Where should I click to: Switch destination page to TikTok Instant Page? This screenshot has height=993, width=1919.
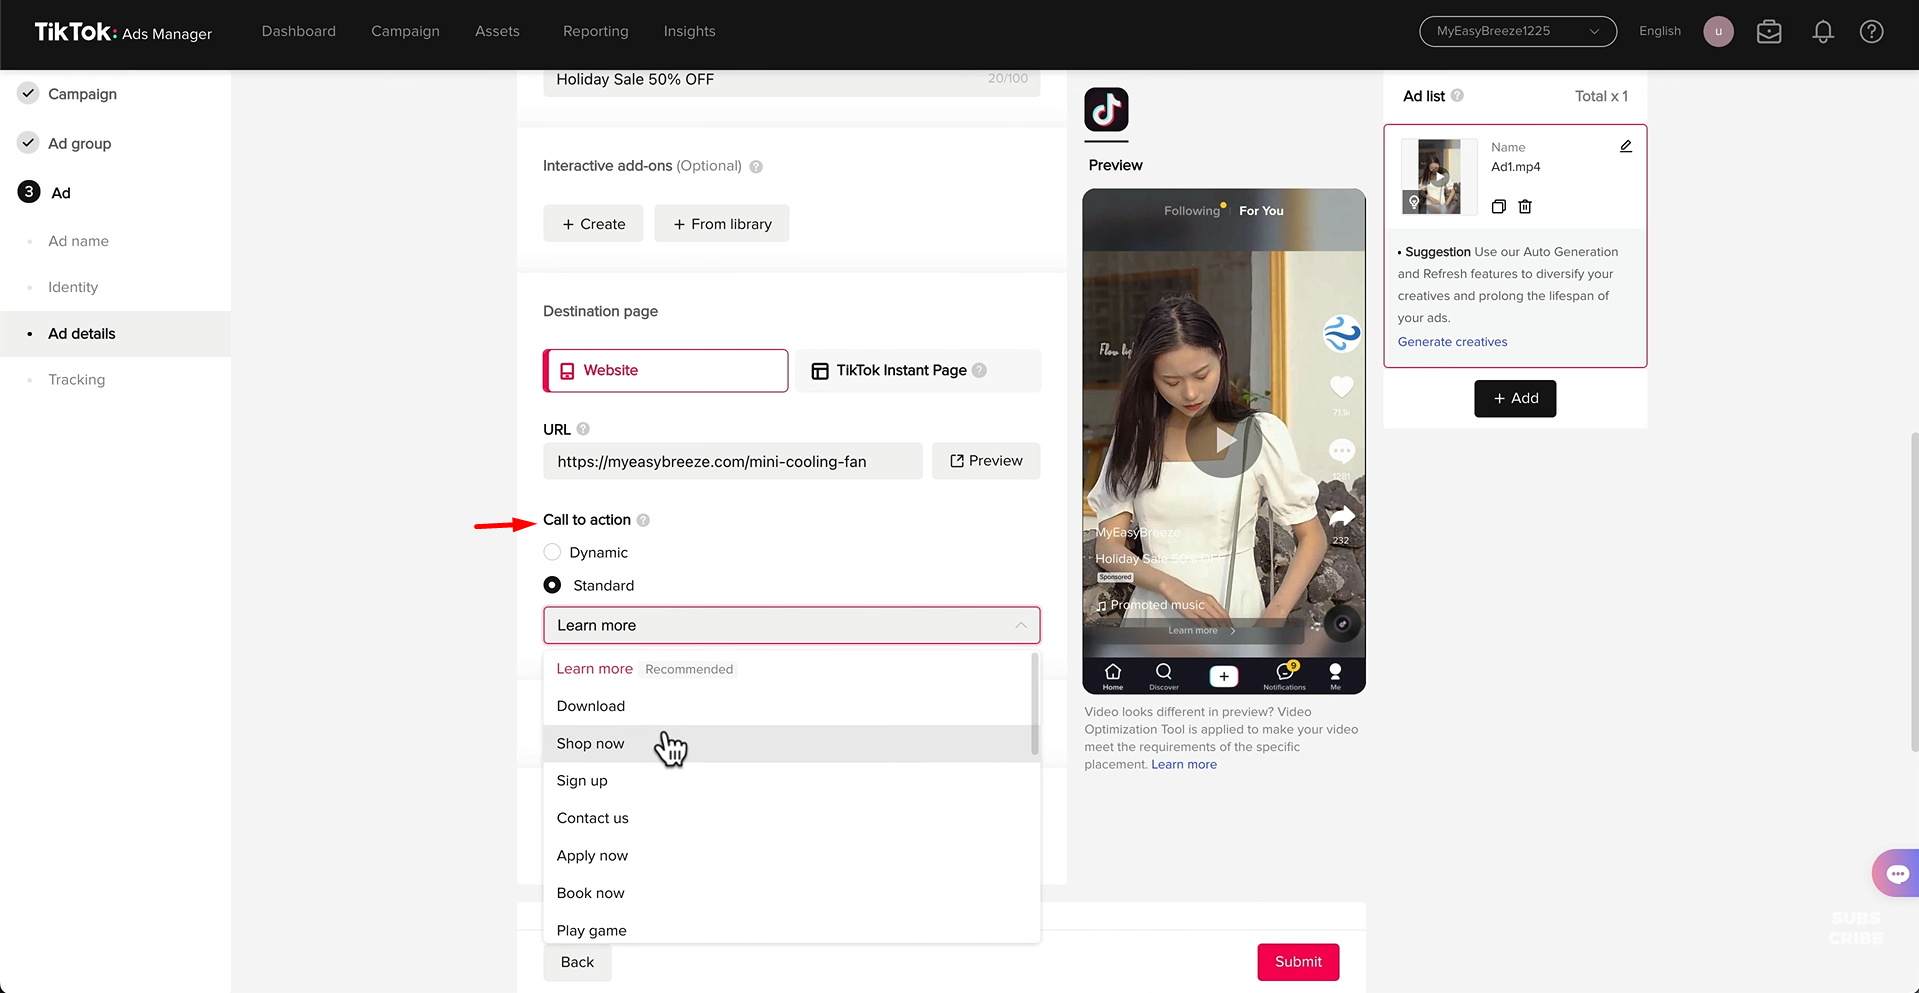coord(900,370)
